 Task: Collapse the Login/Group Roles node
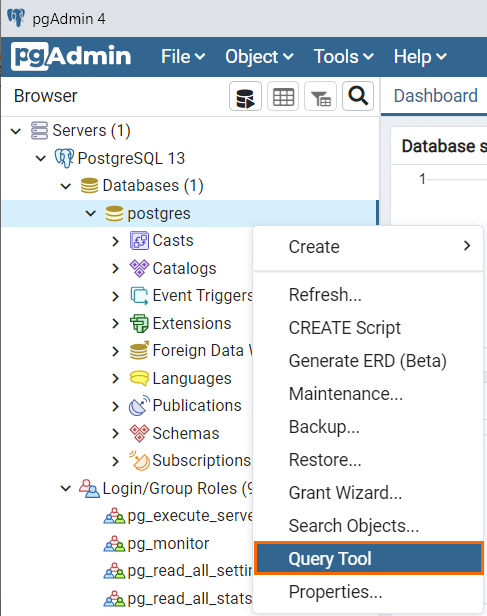[66, 488]
